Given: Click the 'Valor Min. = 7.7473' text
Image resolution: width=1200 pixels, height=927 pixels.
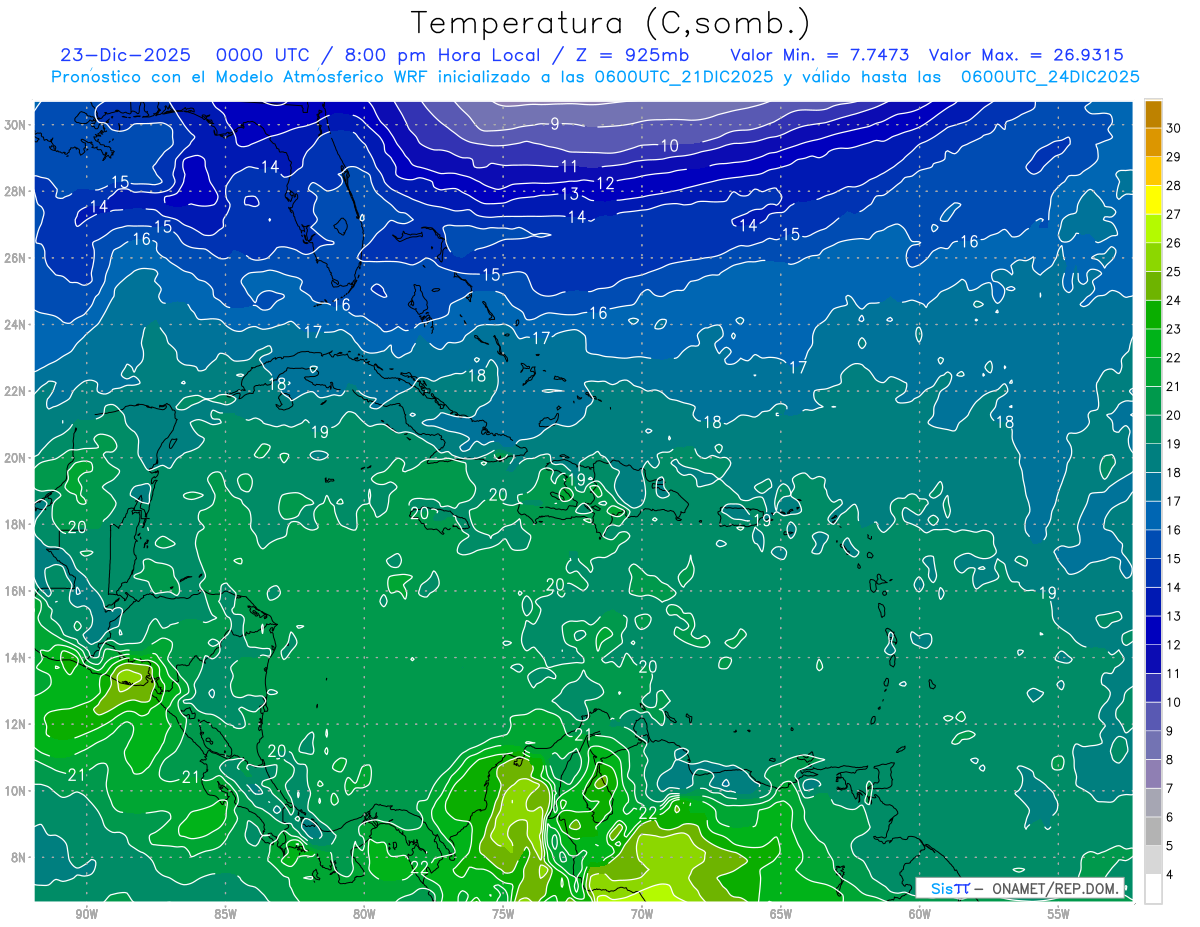Looking at the screenshot, I should [821, 55].
